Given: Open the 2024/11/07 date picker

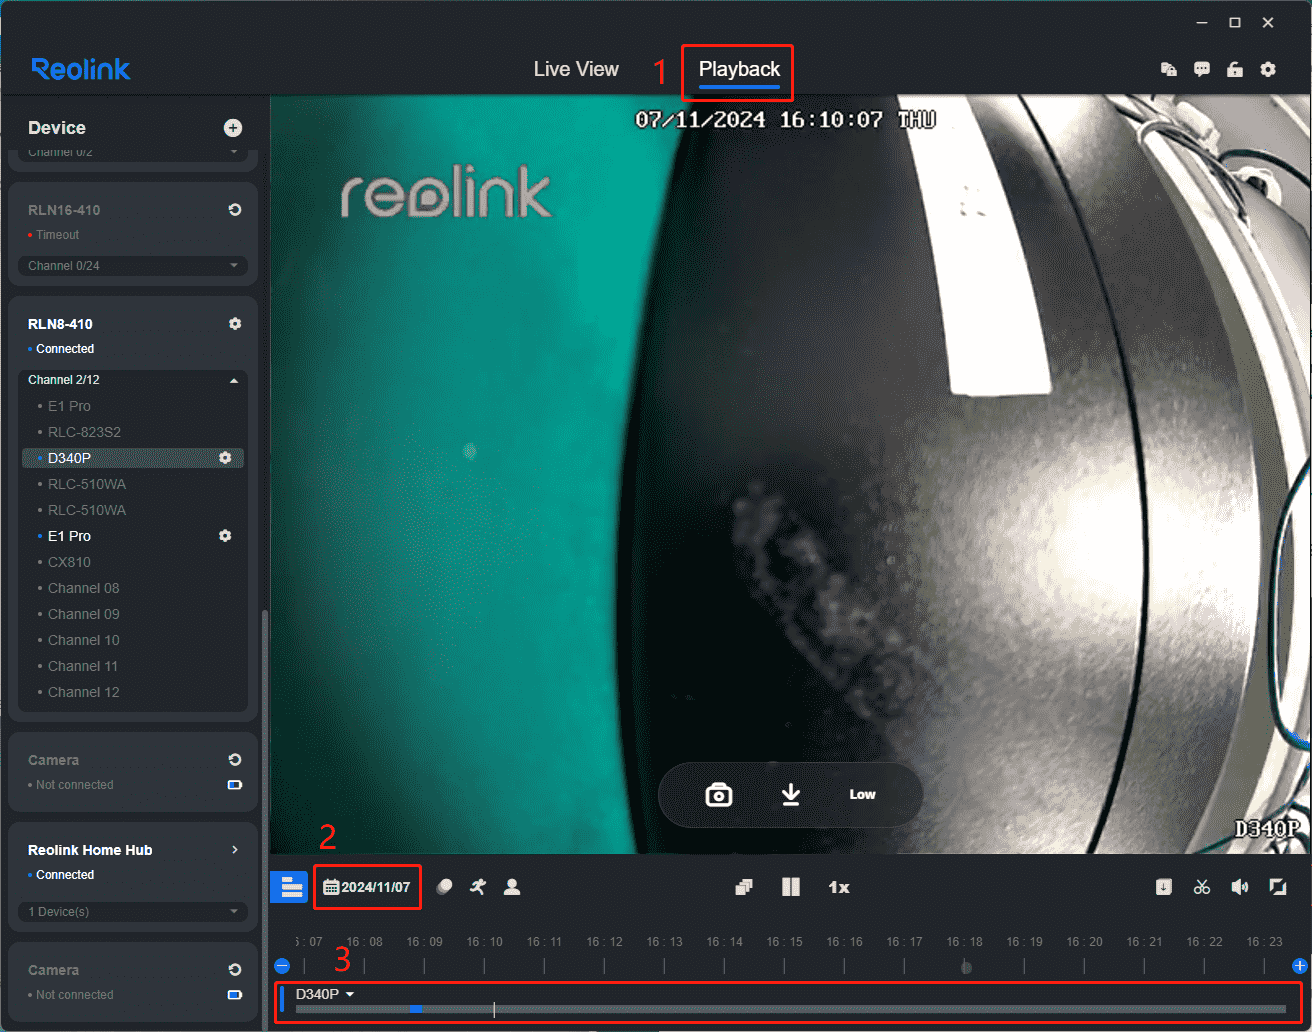Looking at the screenshot, I should click(x=367, y=887).
